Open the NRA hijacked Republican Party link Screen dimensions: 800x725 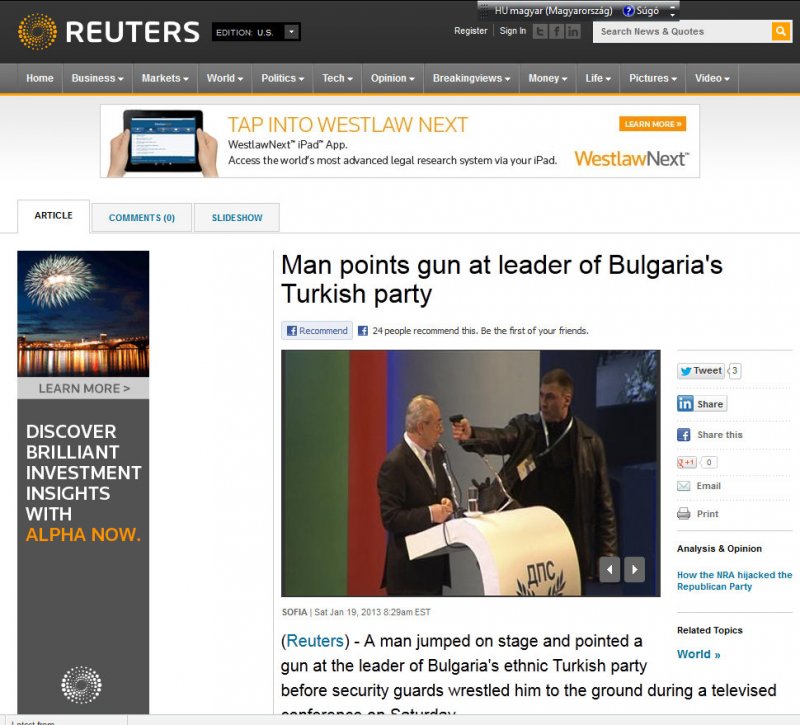pos(734,581)
